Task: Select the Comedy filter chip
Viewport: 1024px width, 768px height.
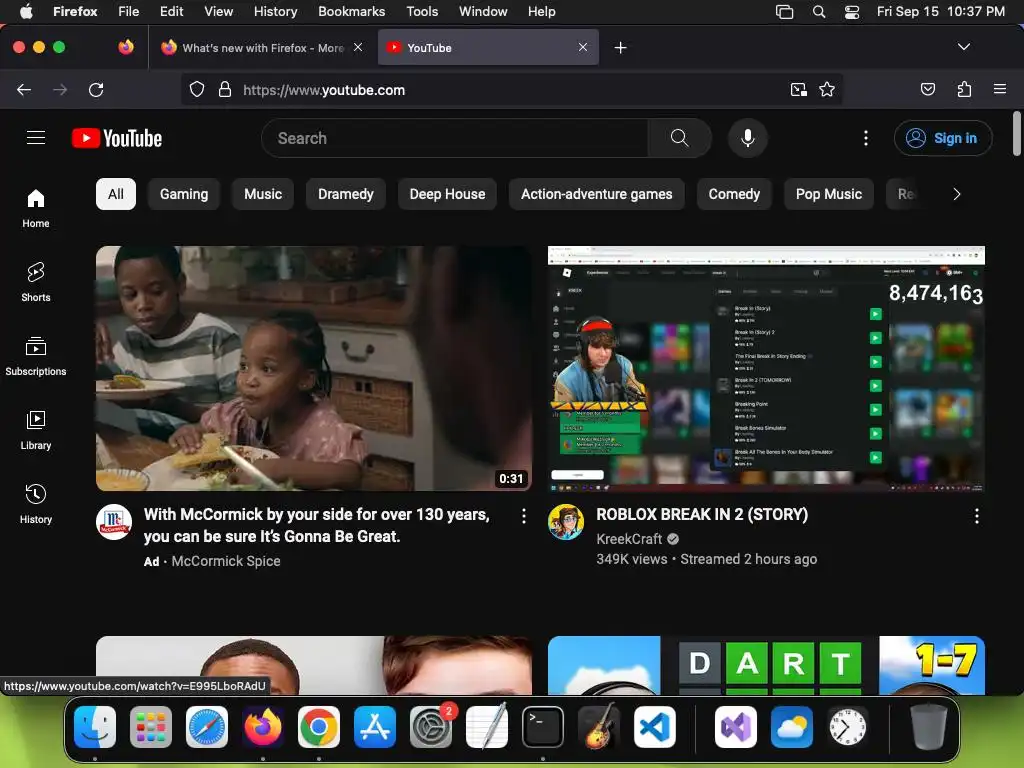Action: pyautogui.click(x=734, y=194)
